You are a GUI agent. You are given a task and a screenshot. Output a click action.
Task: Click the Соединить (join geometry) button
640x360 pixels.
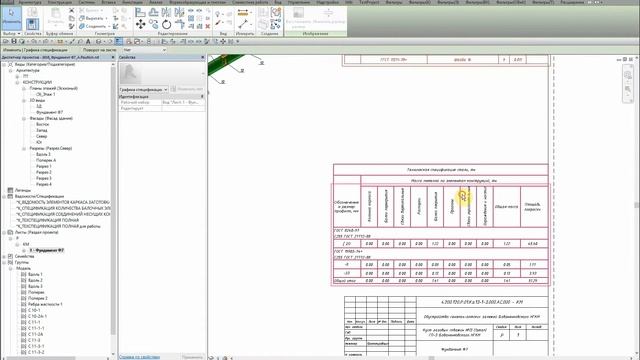point(93,26)
